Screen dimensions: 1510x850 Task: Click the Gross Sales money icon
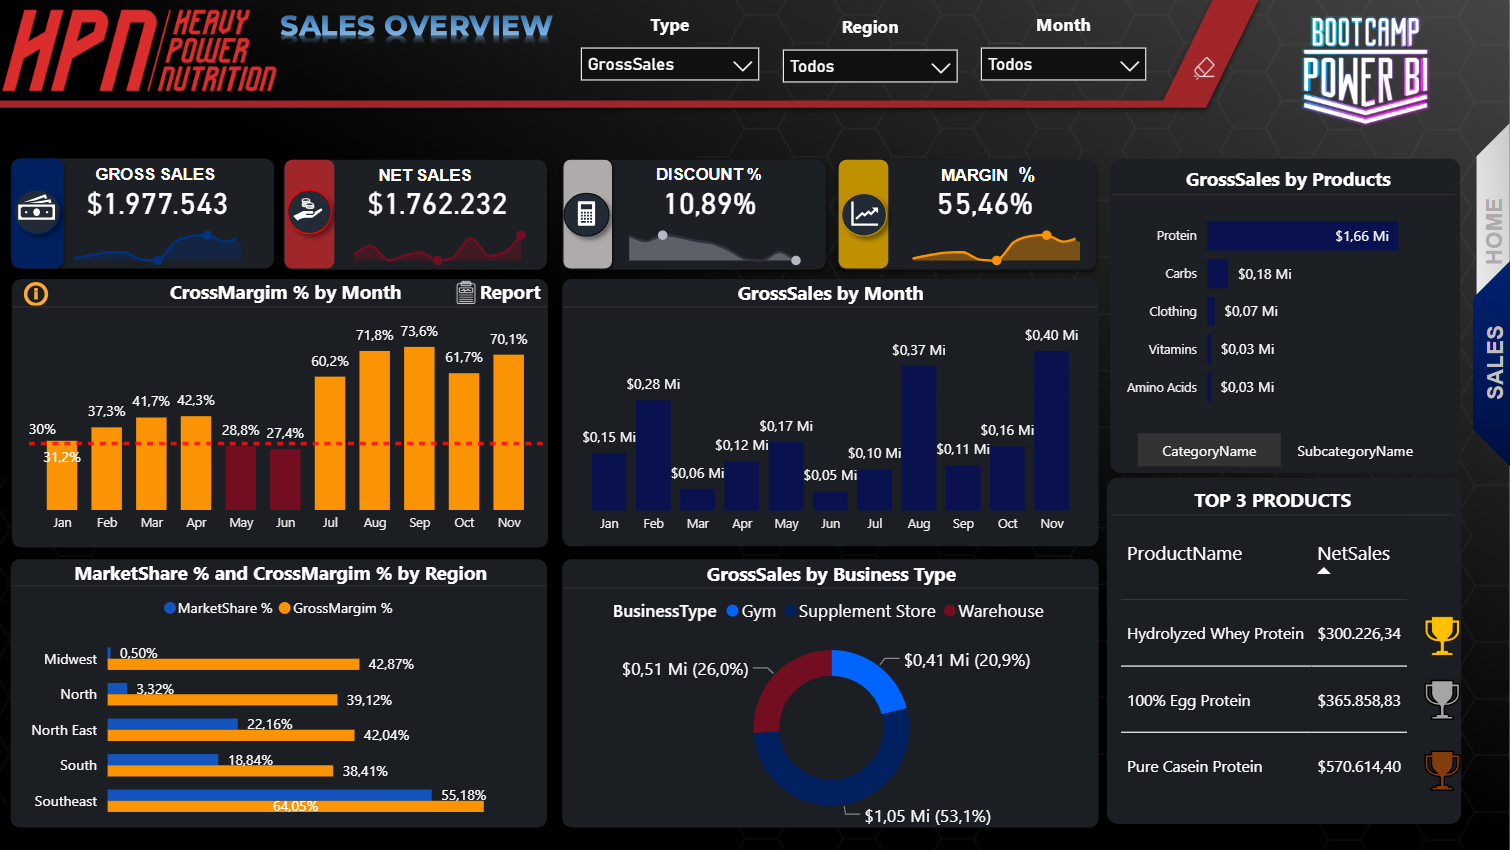coord(37,211)
